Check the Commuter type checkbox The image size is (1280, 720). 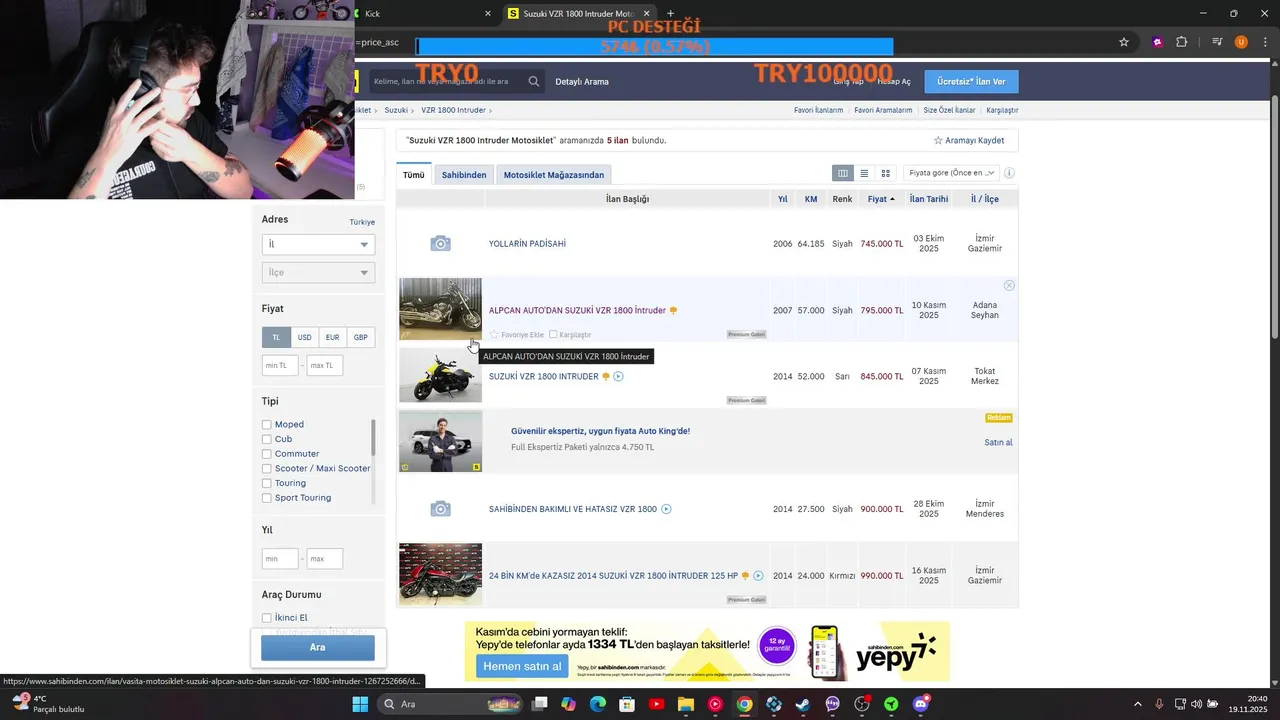tap(267, 454)
